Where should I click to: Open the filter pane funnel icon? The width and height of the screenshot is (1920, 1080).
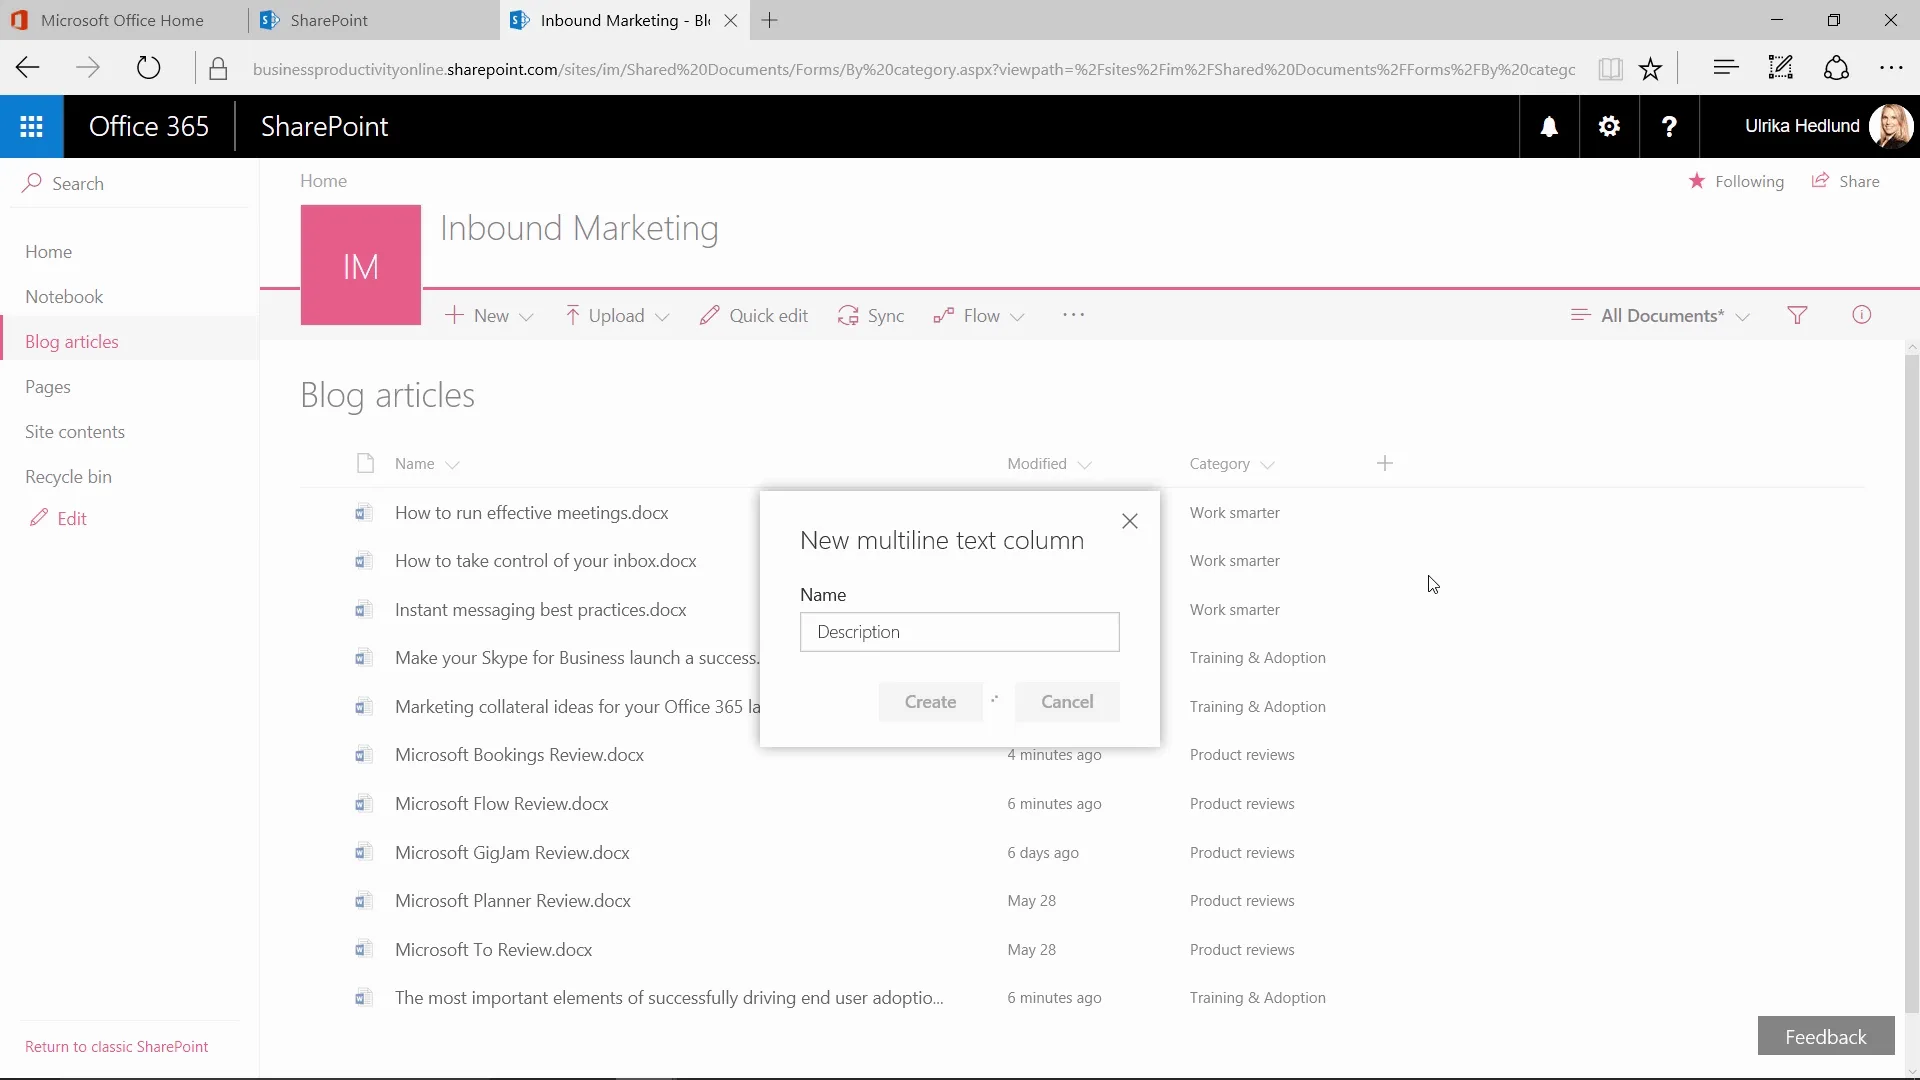click(x=1797, y=315)
